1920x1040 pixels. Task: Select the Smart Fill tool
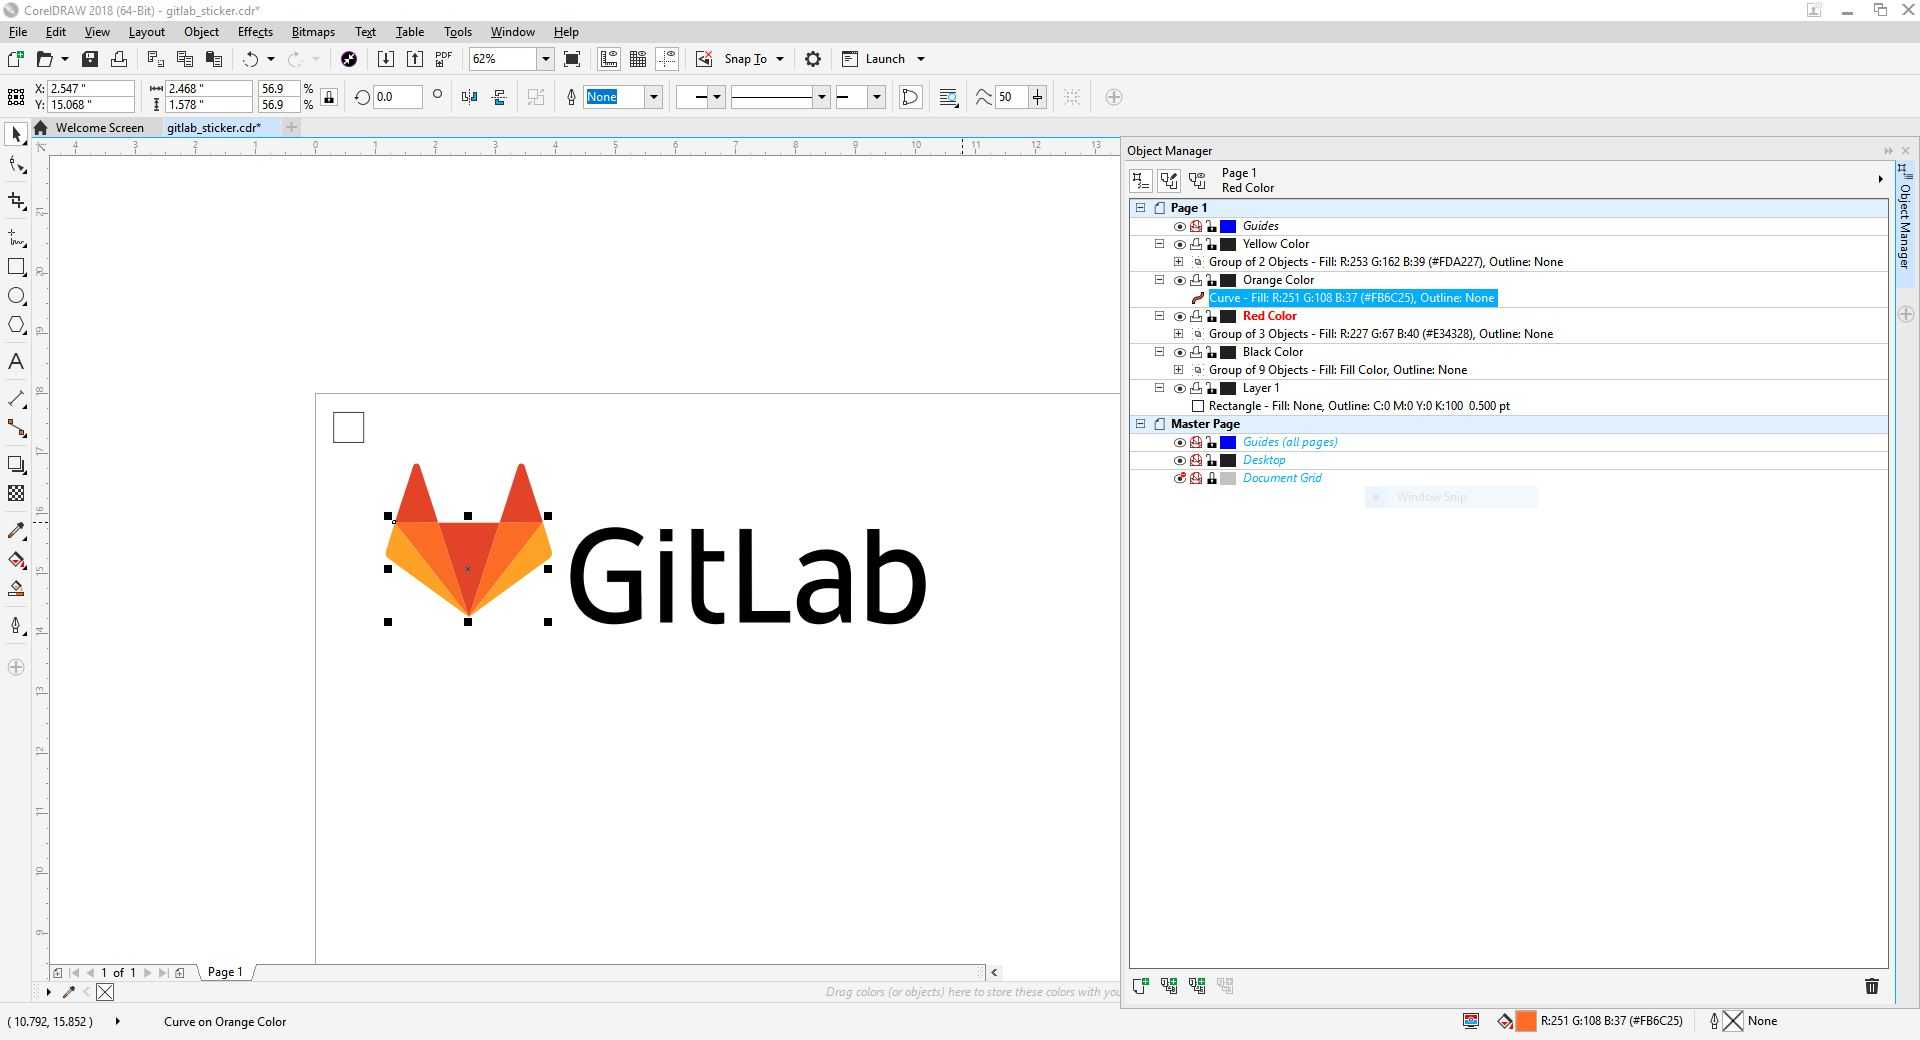click(x=16, y=589)
